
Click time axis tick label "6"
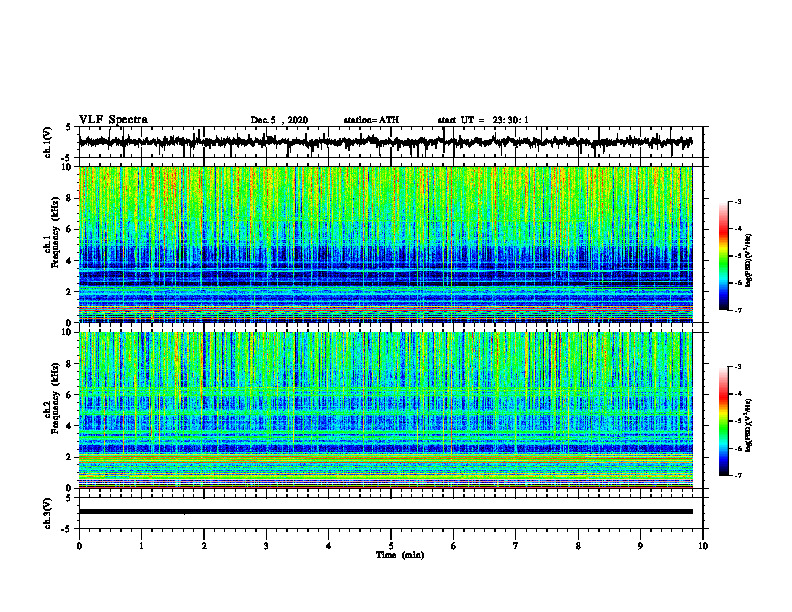tap(453, 546)
